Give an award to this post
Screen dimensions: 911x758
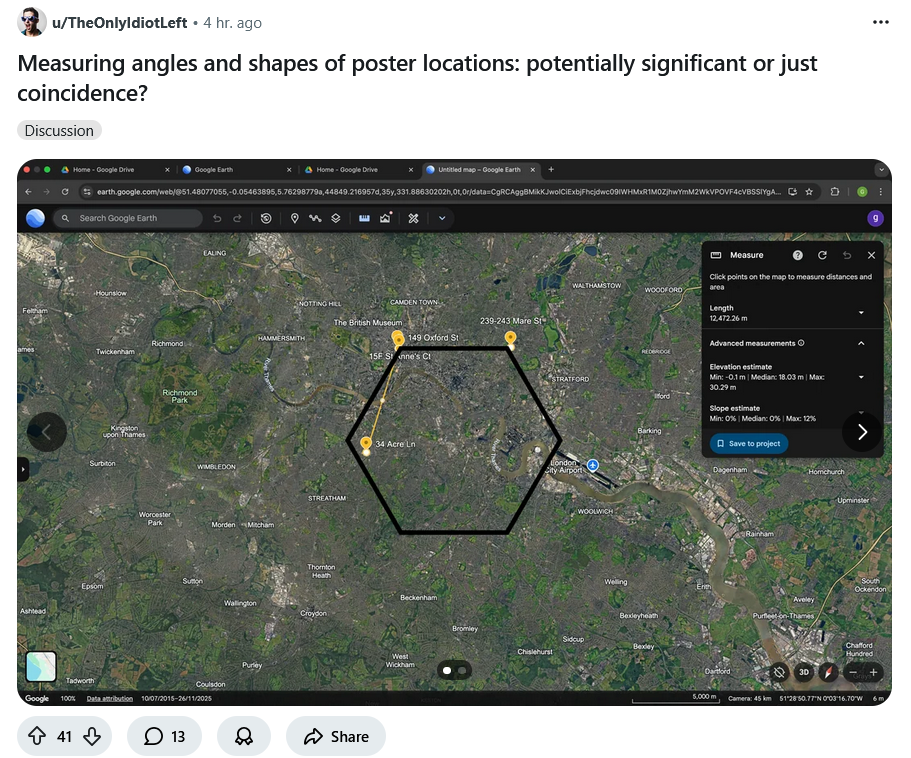point(243,736)
